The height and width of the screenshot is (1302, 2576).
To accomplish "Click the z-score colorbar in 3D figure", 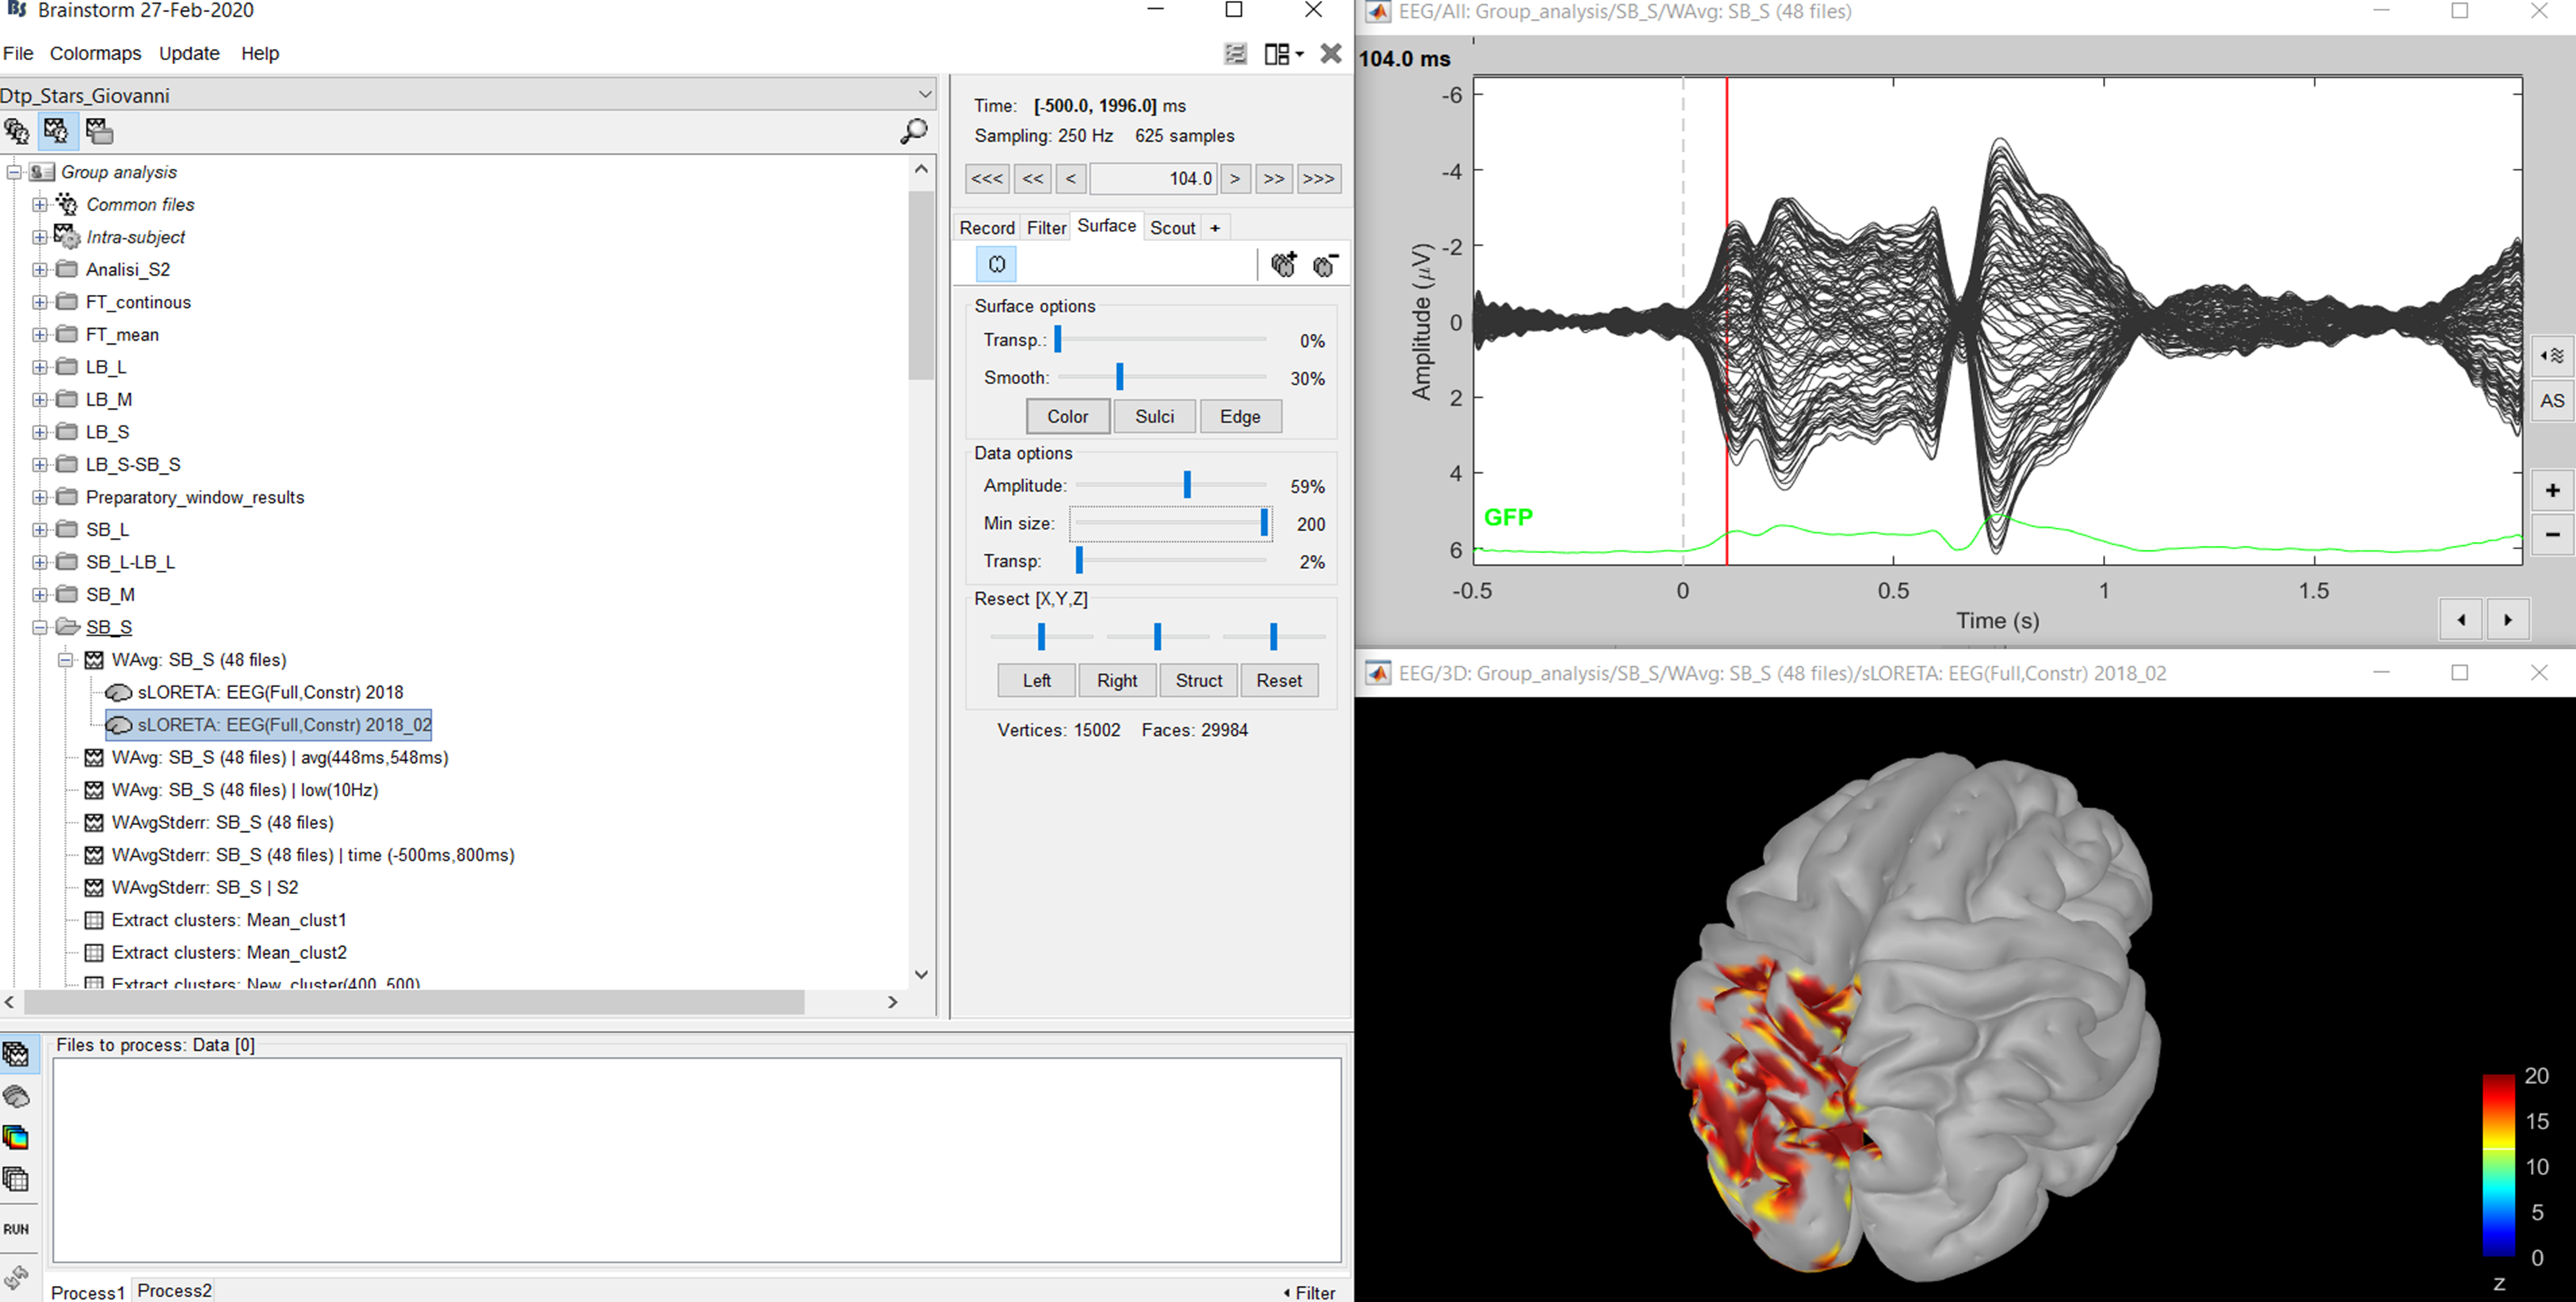I will (x=2498, y=1165).
